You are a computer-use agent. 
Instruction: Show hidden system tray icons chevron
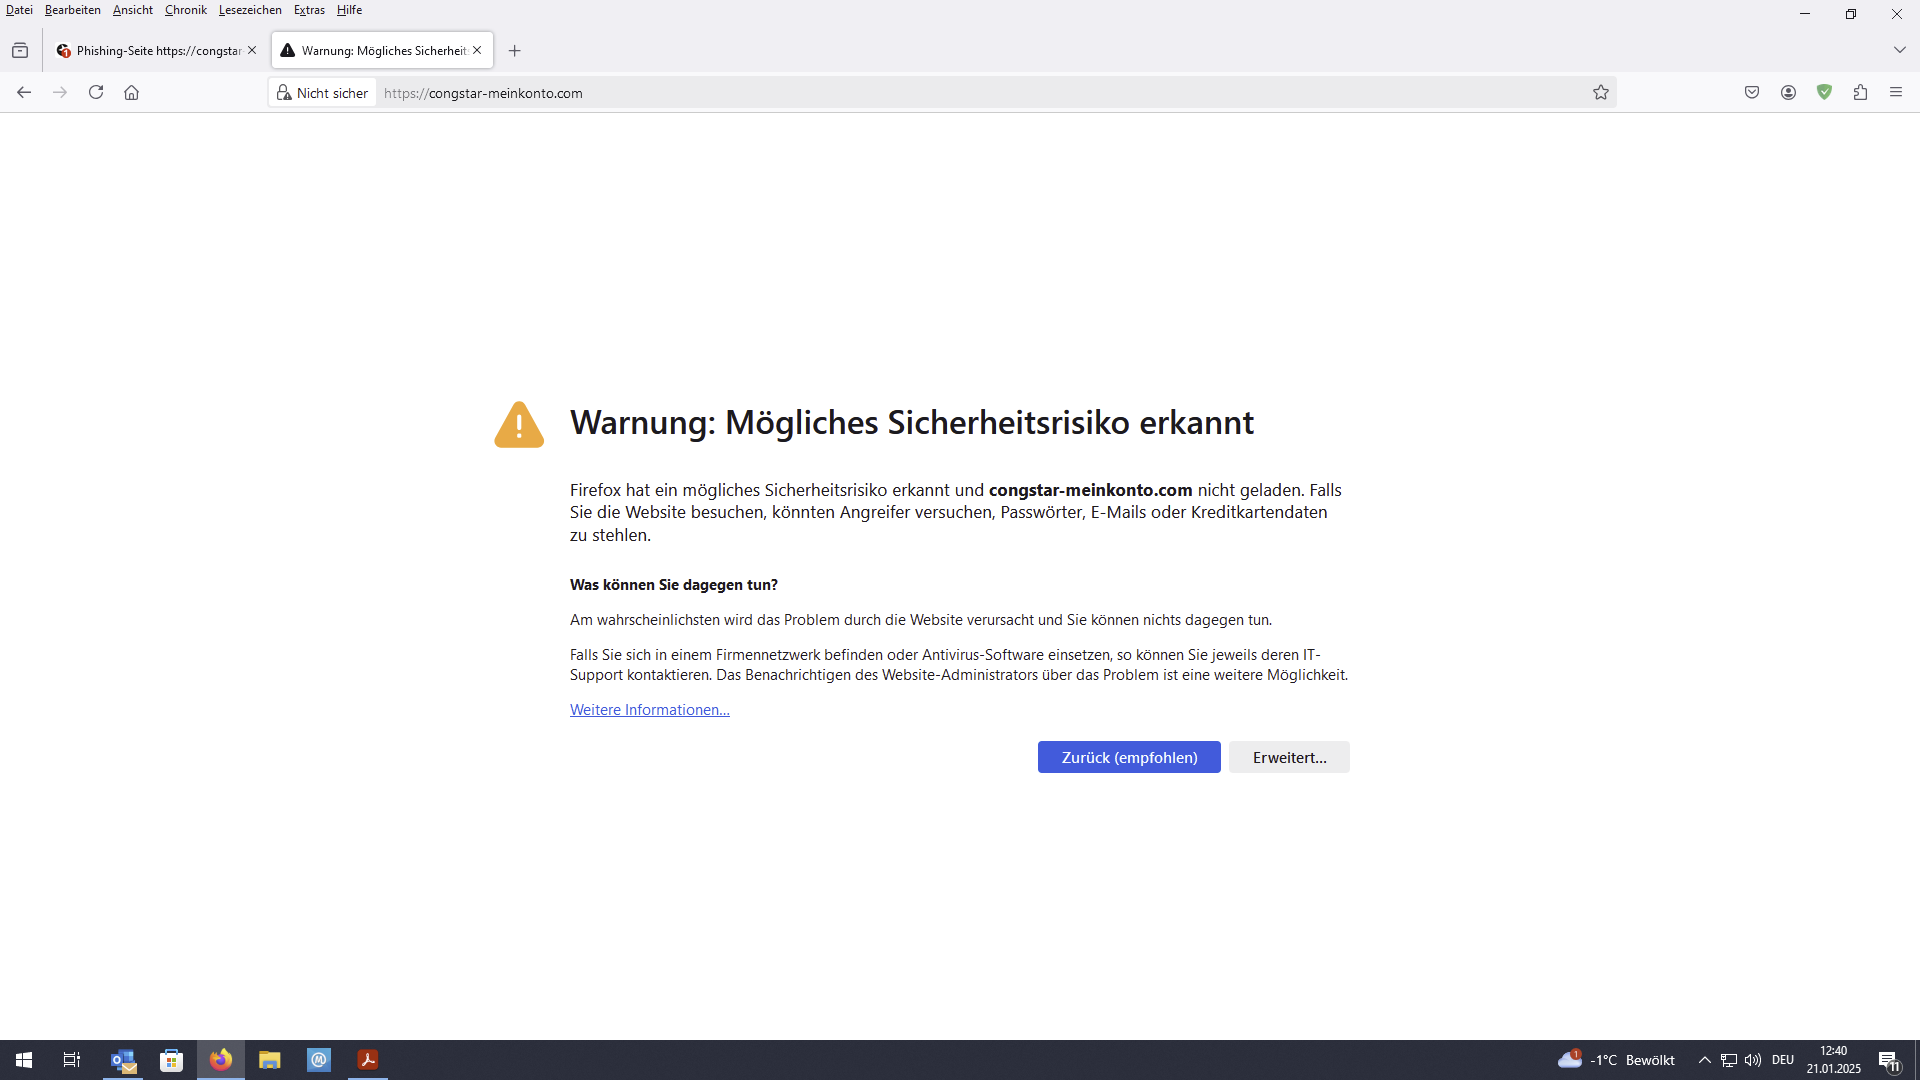1704,1060
